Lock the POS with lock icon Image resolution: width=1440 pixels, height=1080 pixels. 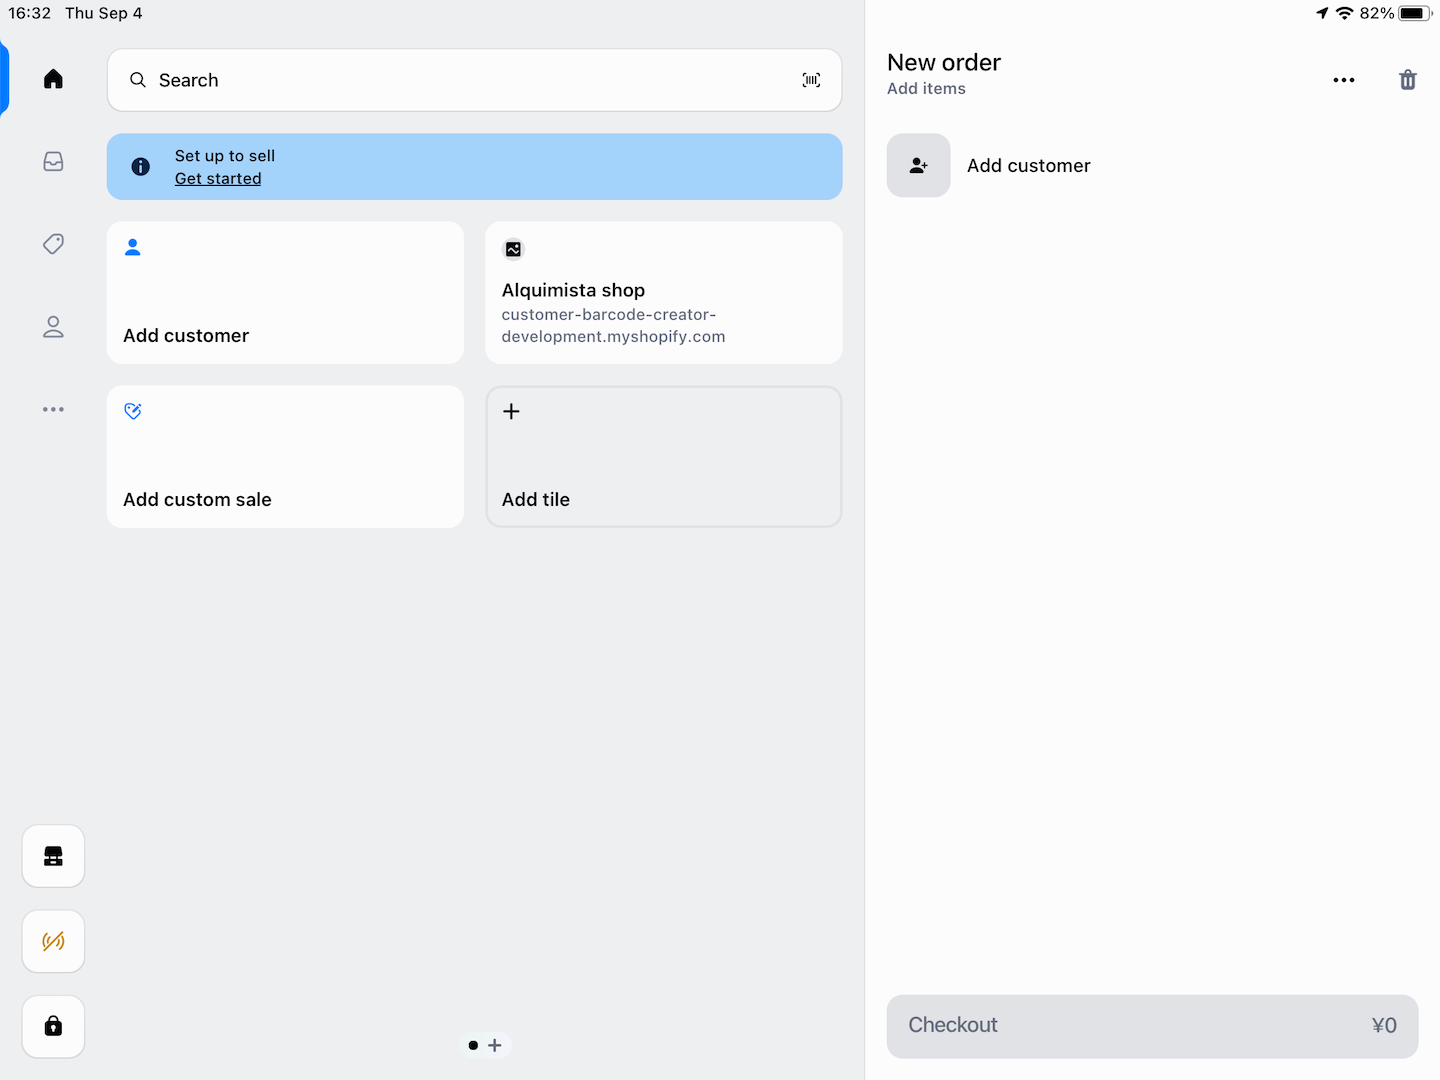click(x=53, y=1026)
